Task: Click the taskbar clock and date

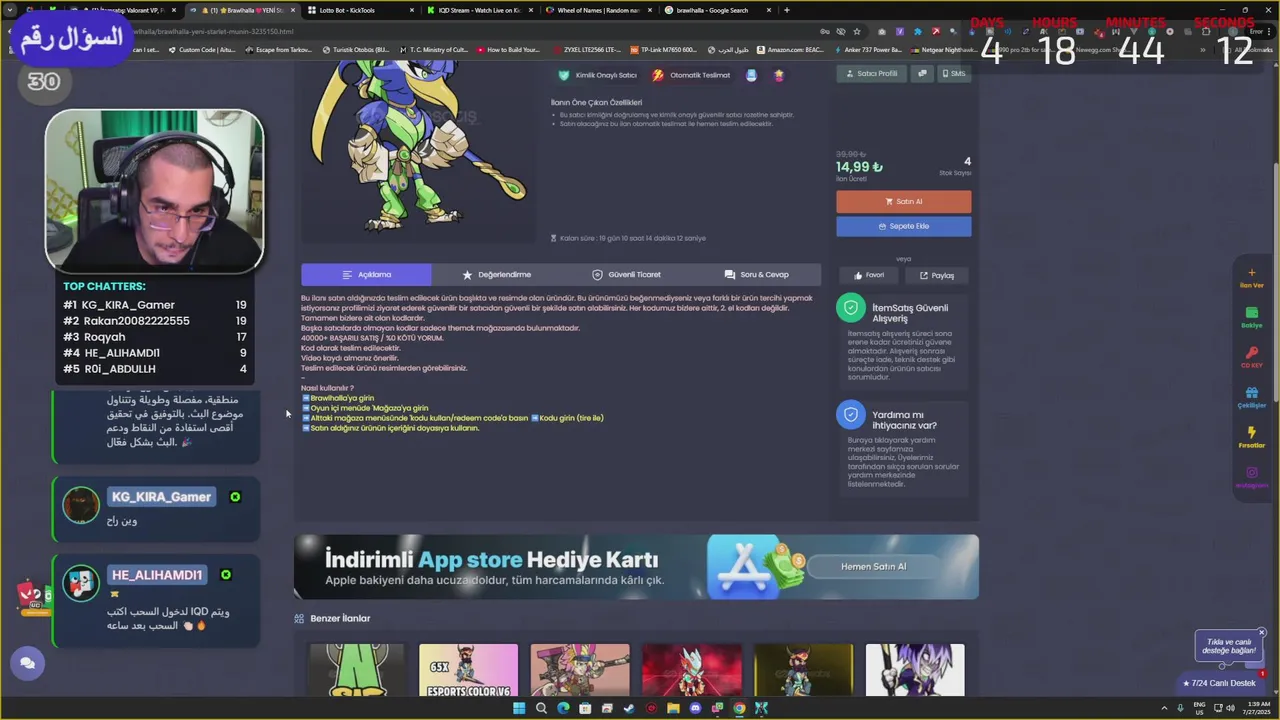Action: pos(1257,709)
